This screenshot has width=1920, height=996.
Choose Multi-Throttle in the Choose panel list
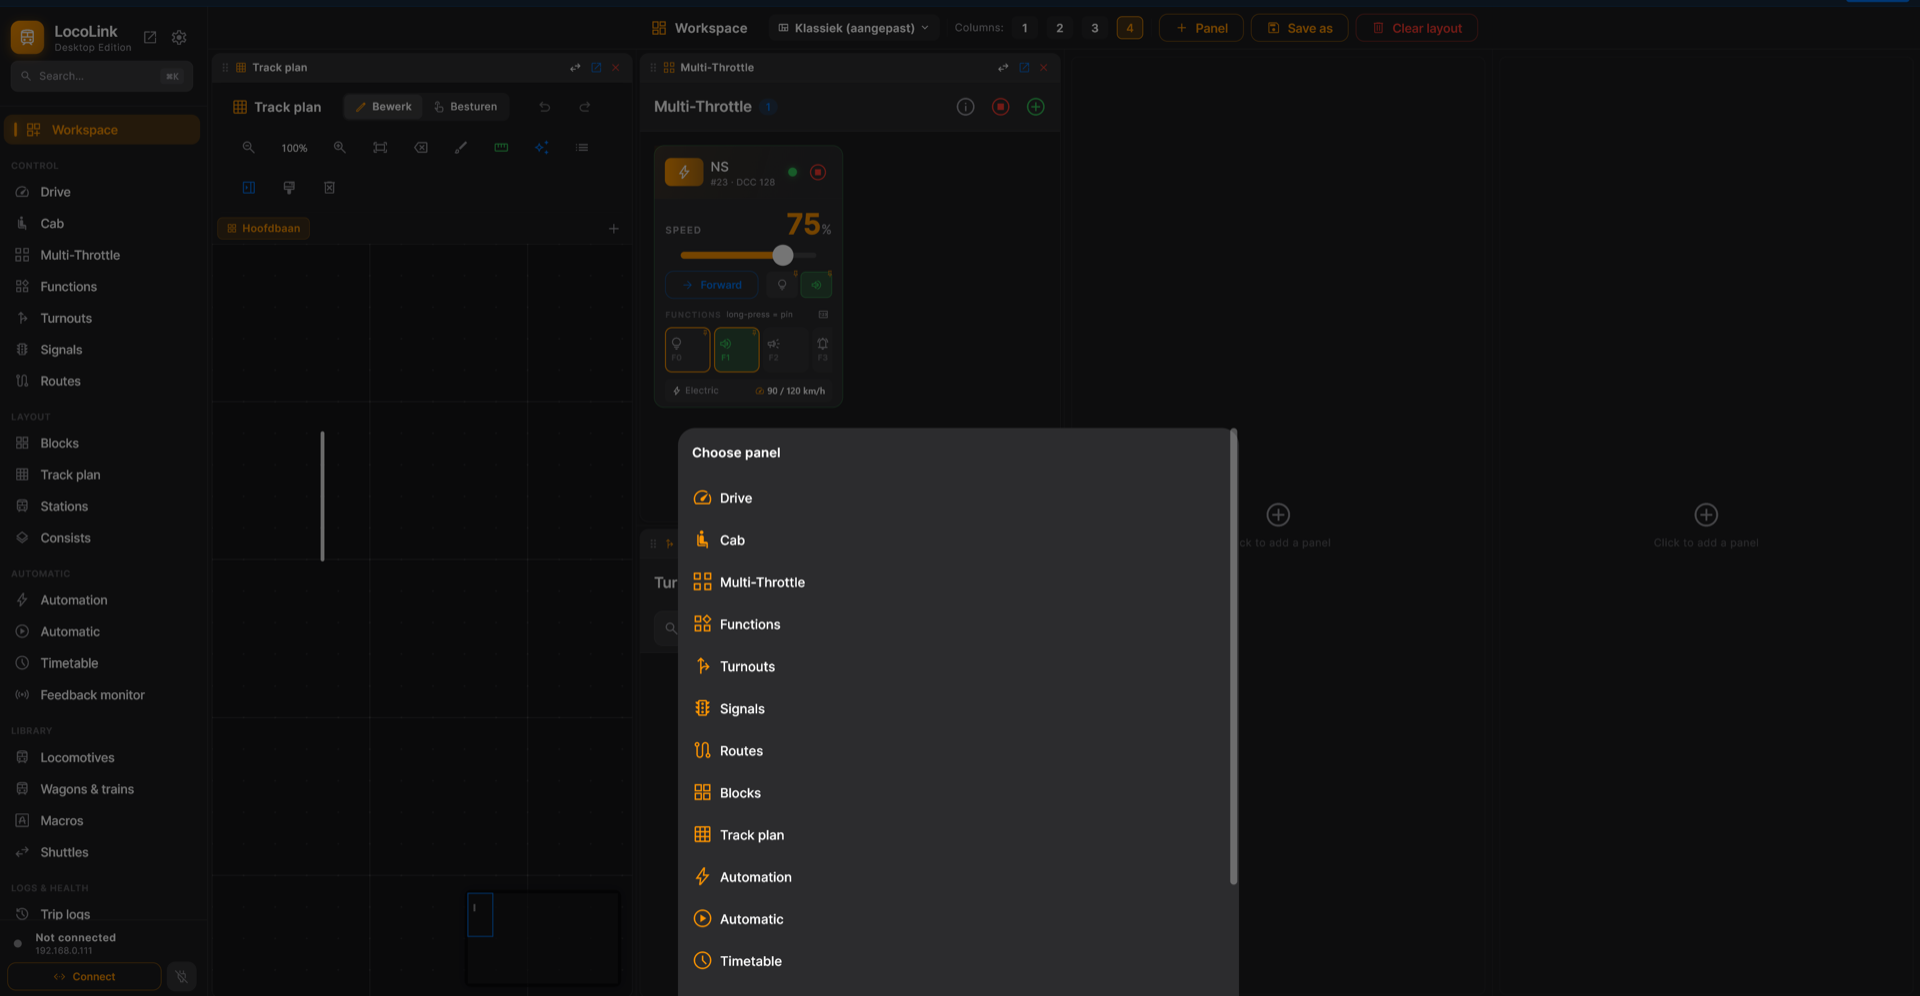(958, 582)
